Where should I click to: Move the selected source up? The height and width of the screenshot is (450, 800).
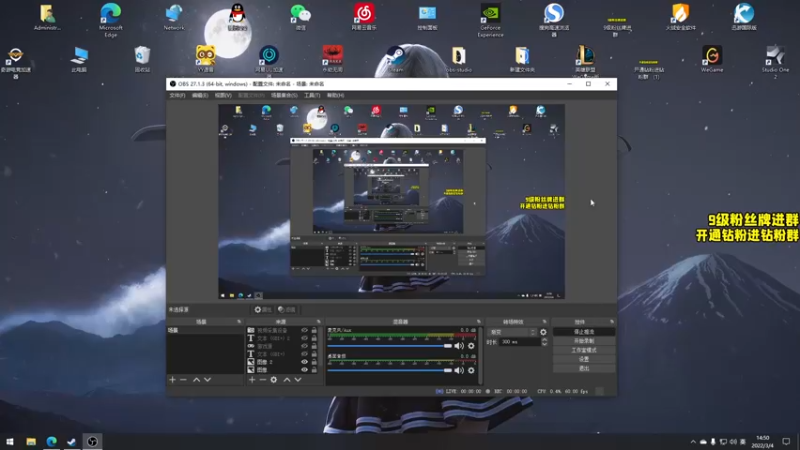(x=287, y=380)
